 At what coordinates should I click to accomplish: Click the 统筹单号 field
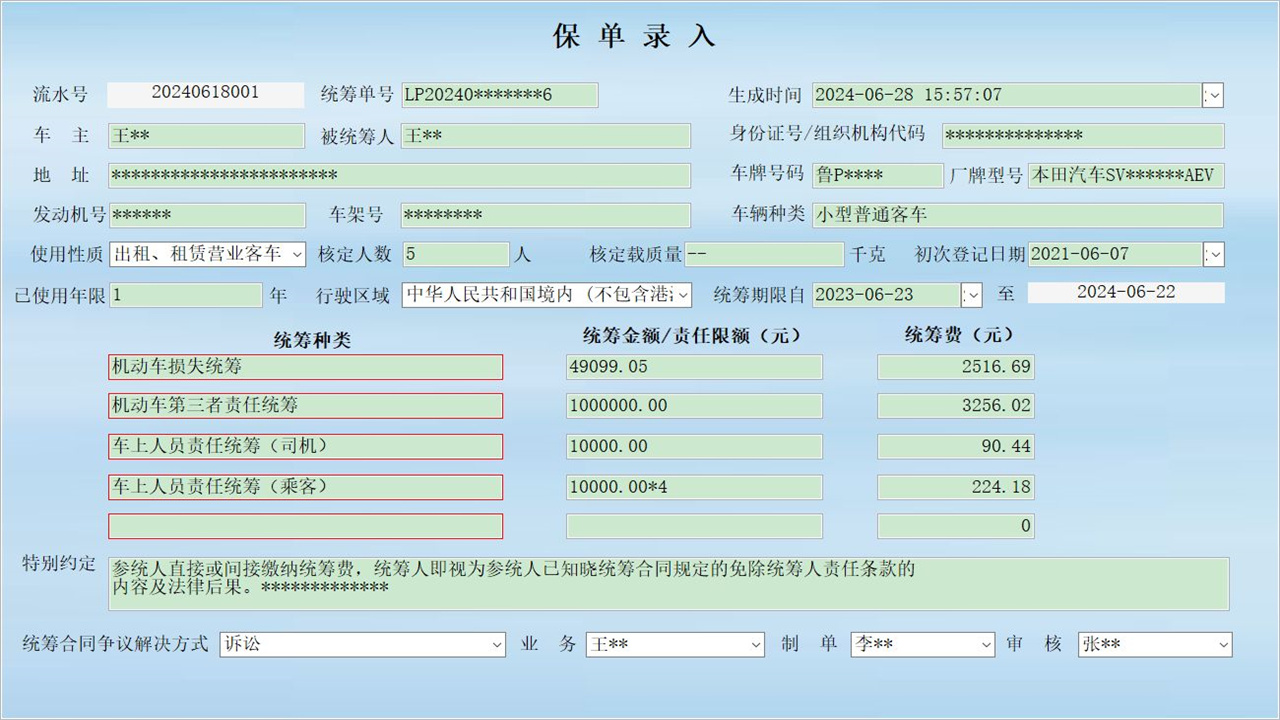pyautogui.click(x=500, y=95)
